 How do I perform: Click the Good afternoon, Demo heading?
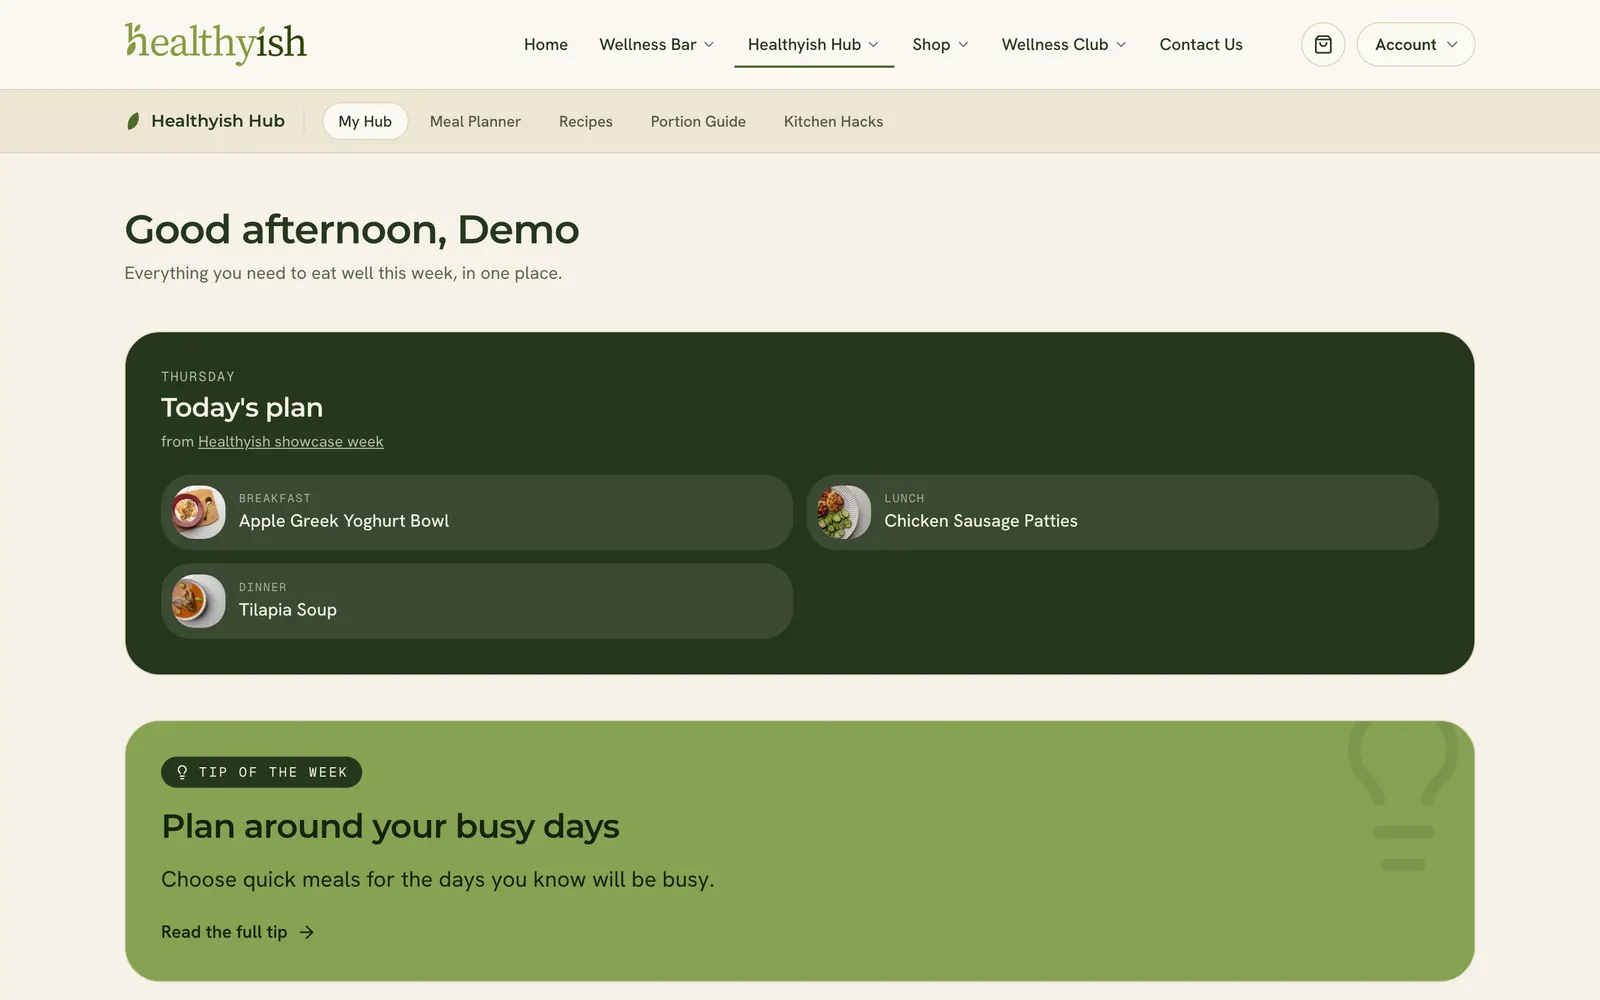pos(352,230)
